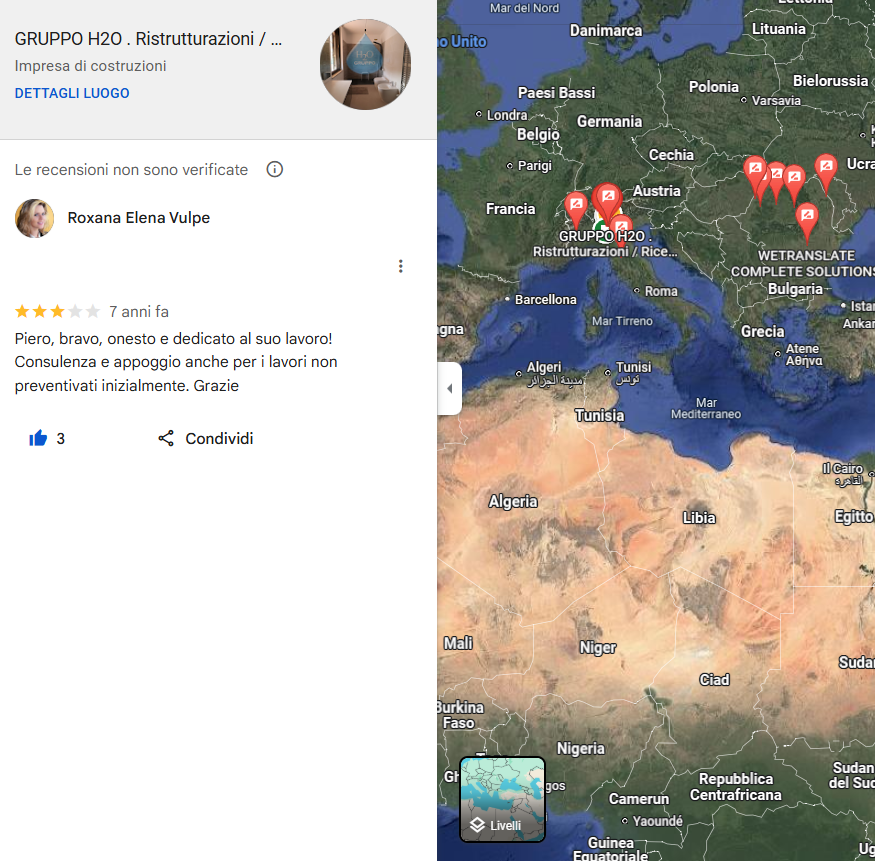875x861 pixels.
Task: Click the Condividi share button
Action: tap(206, 439)
